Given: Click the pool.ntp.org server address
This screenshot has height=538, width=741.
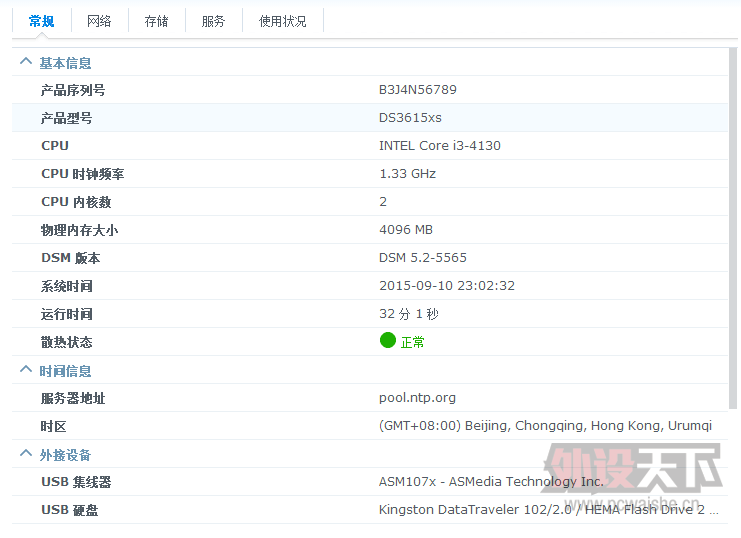Looking at the screenshot, I should [x=417, y=398].
